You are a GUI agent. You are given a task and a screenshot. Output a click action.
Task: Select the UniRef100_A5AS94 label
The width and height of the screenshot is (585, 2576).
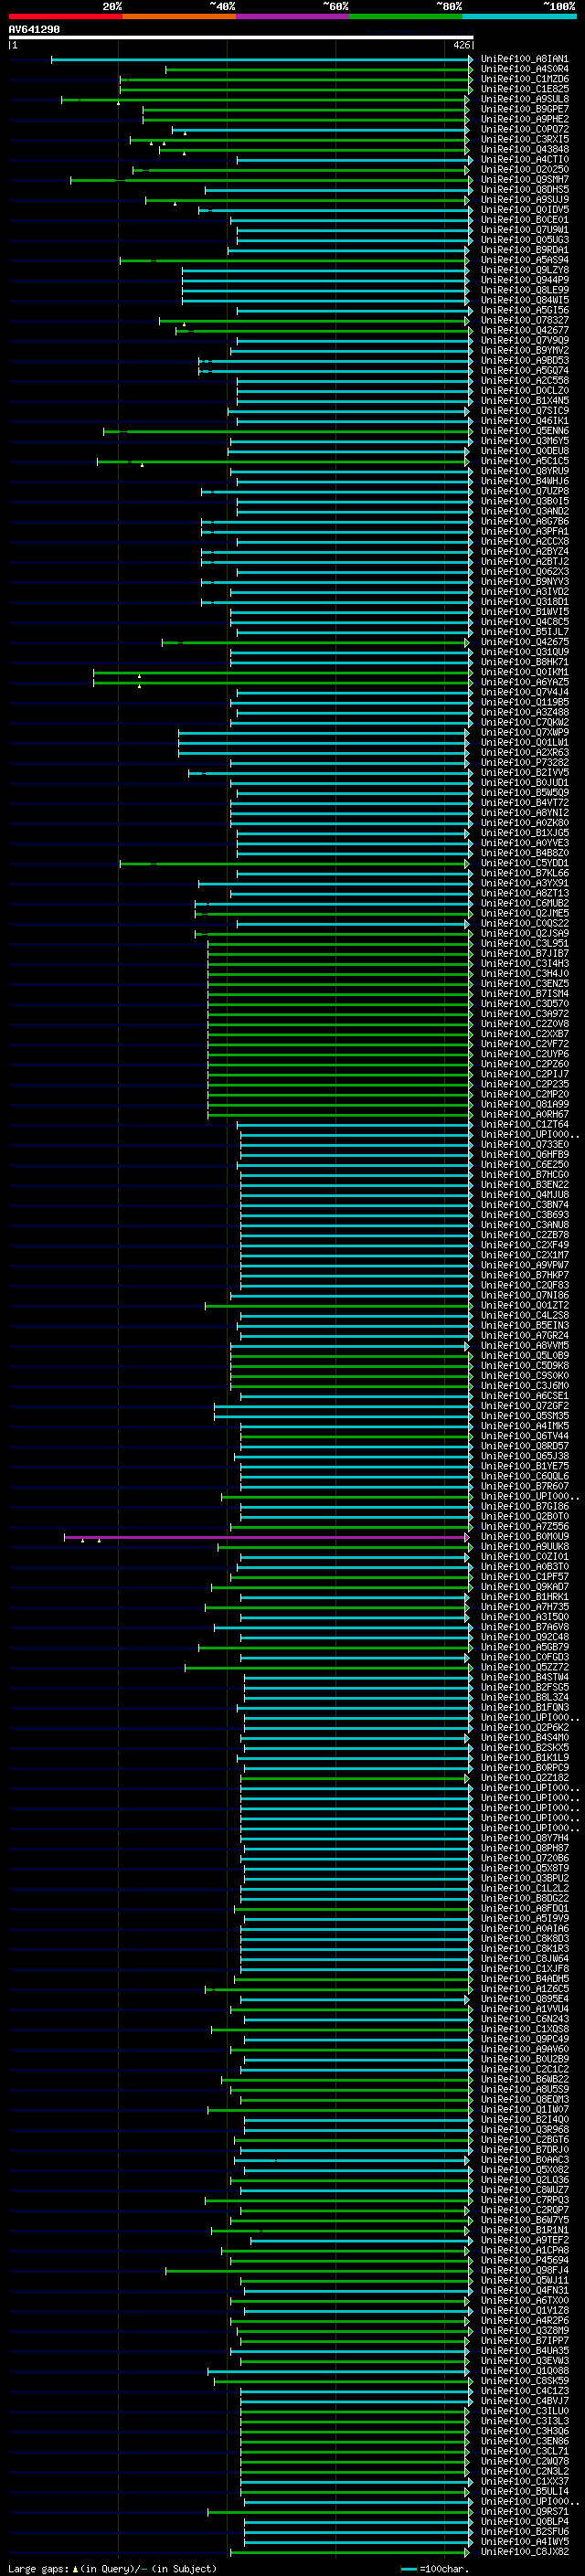pyautogui.click(x=525, y=260)
